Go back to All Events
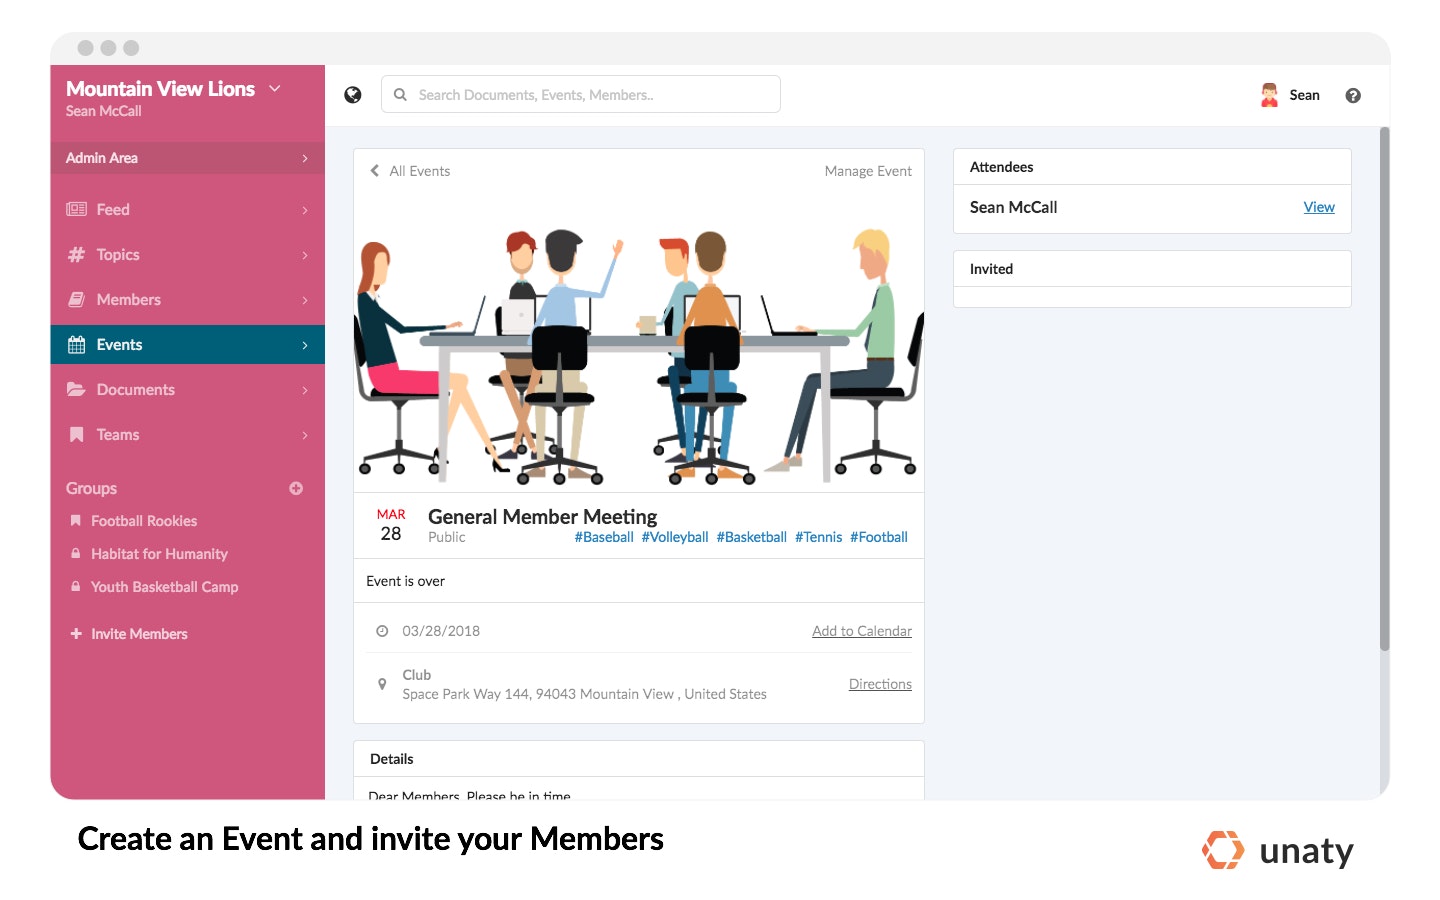The width and height of the screenshot is (1440, 900). click(x=410, y=171)
